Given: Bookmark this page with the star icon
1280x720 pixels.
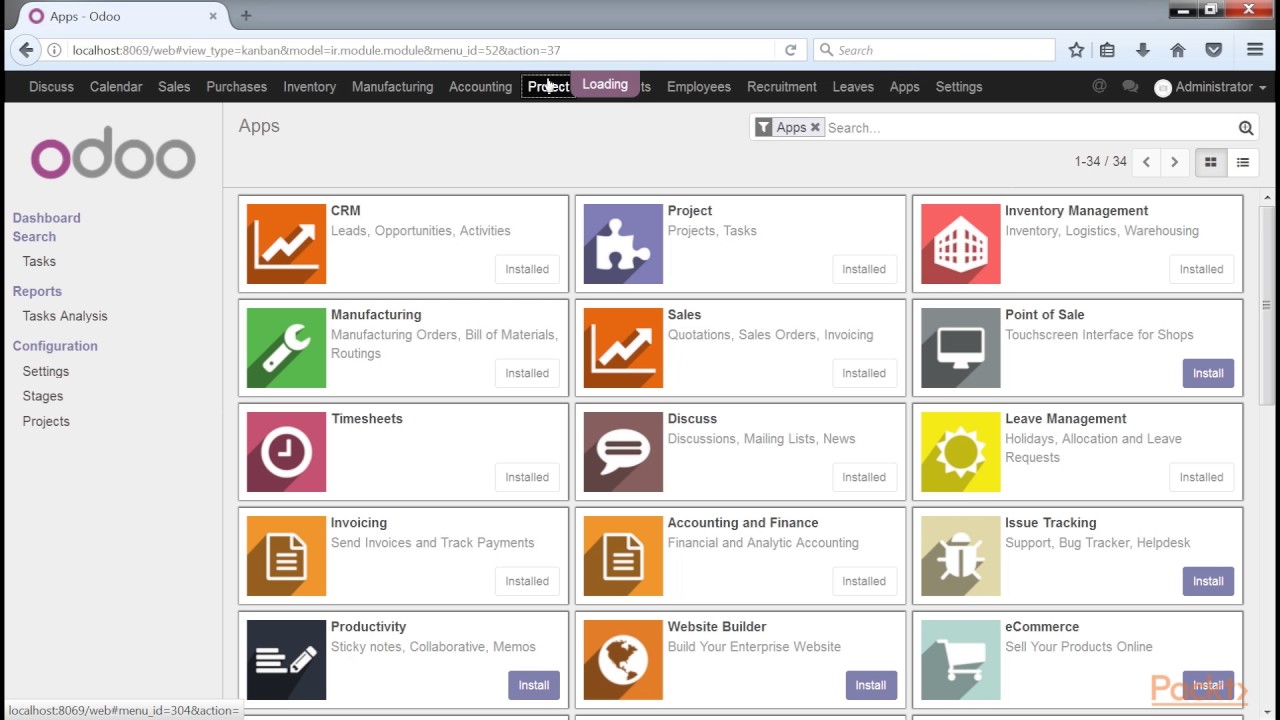Looking at the screenshot, I should pyautogui.click(x=1076, y=50).
